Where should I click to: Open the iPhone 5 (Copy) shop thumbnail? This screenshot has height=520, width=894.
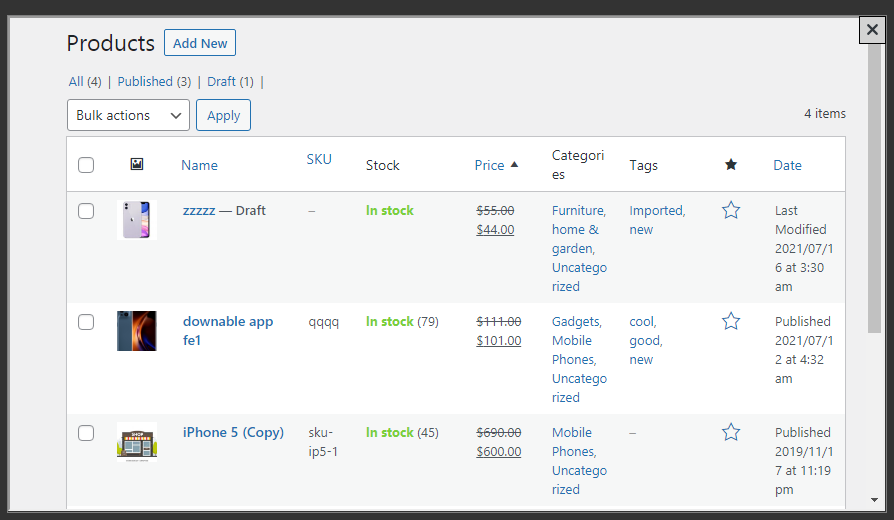point(137,441)
